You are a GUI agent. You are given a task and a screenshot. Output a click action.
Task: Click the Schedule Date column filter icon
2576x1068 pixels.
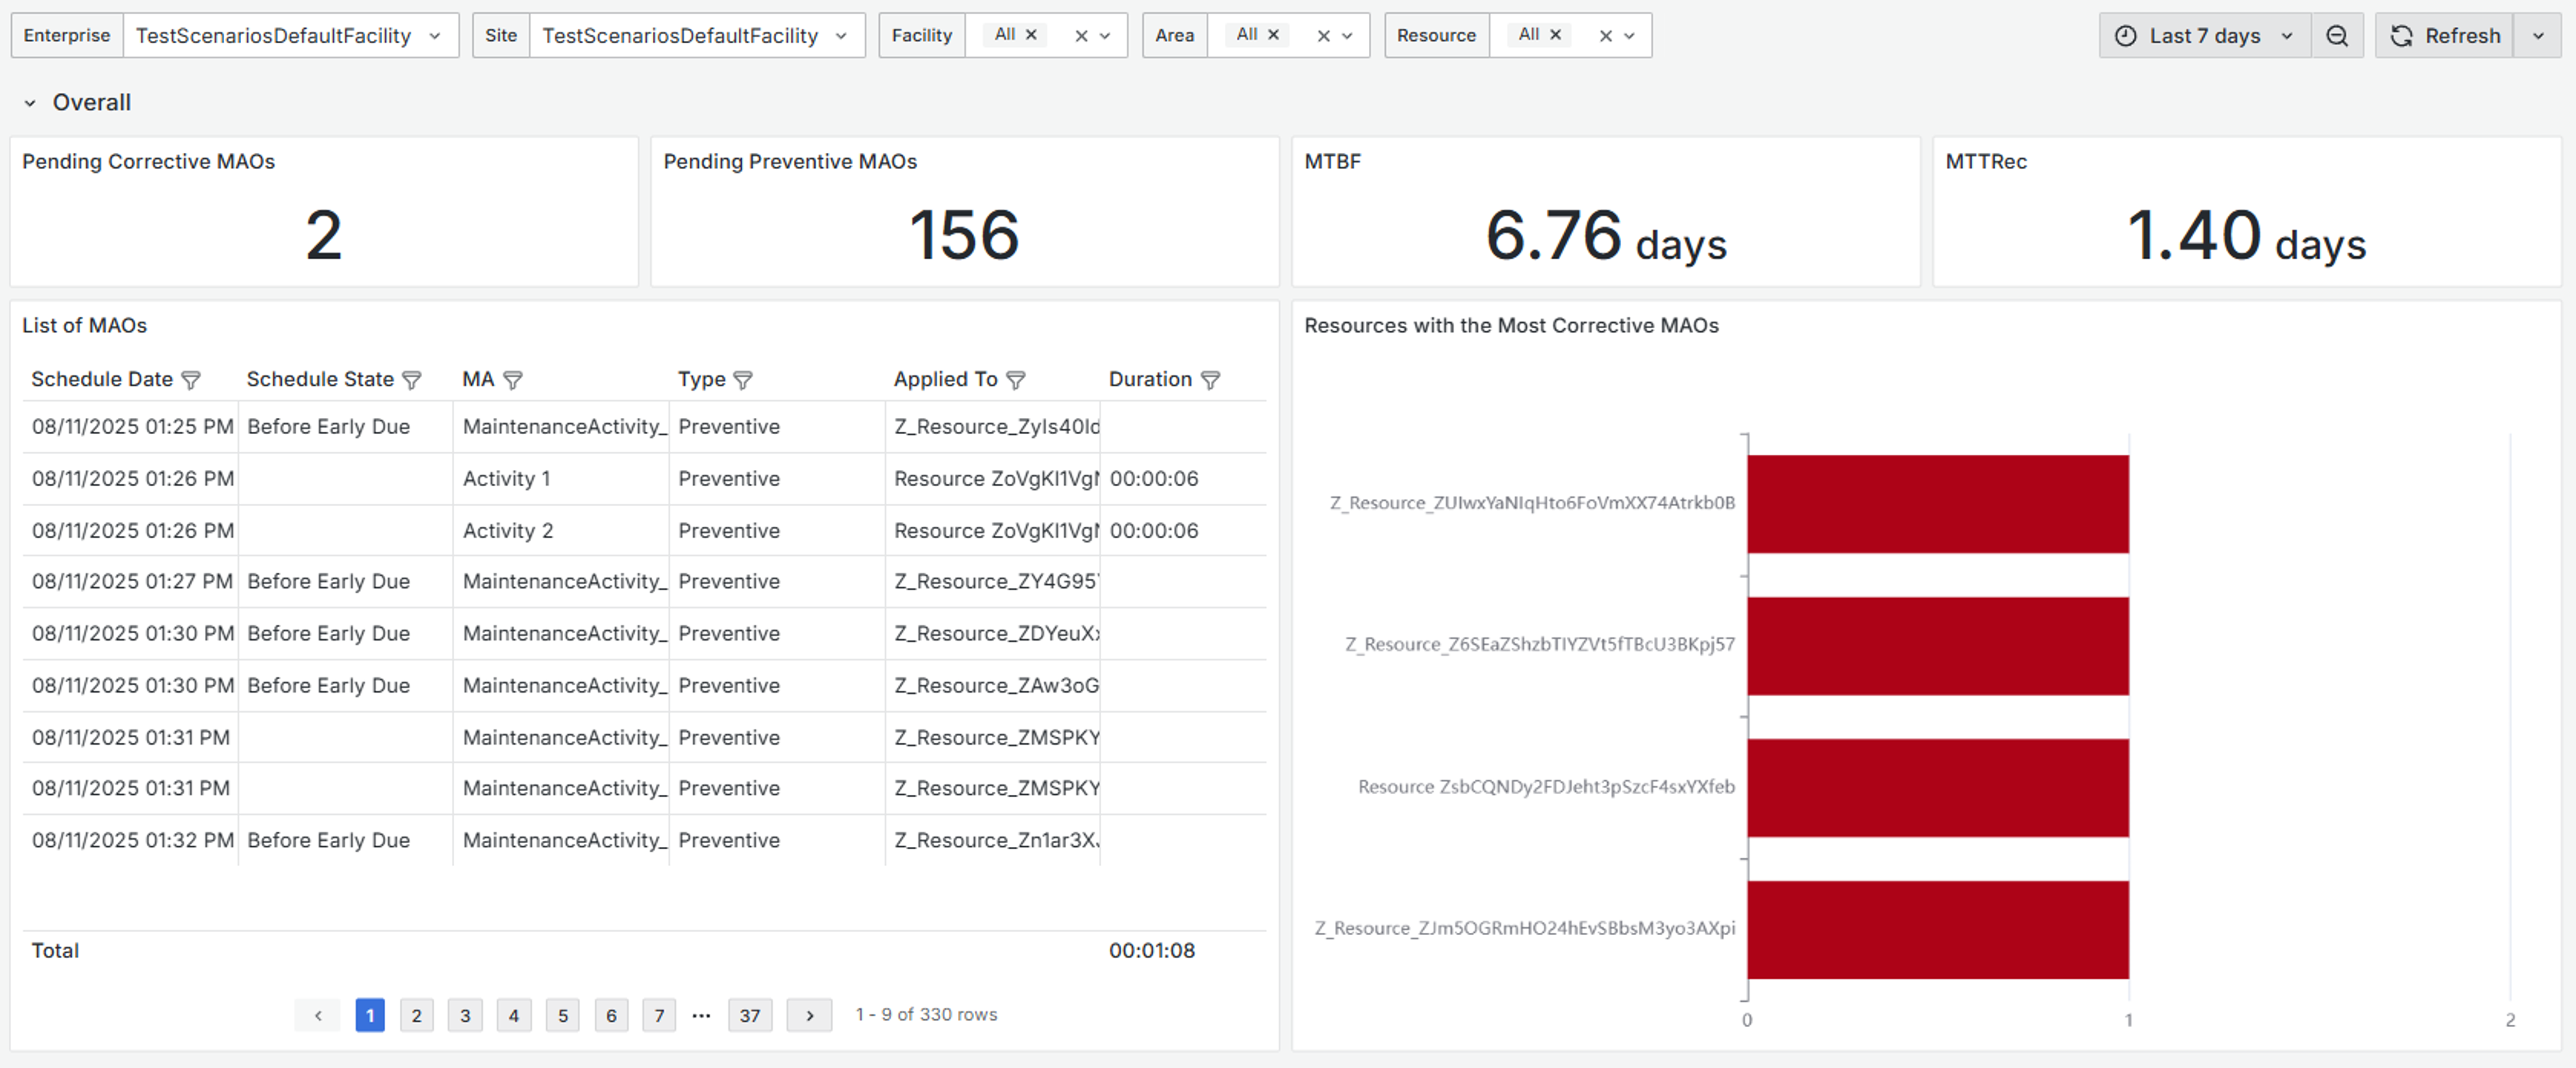click(x=191, y=380)
